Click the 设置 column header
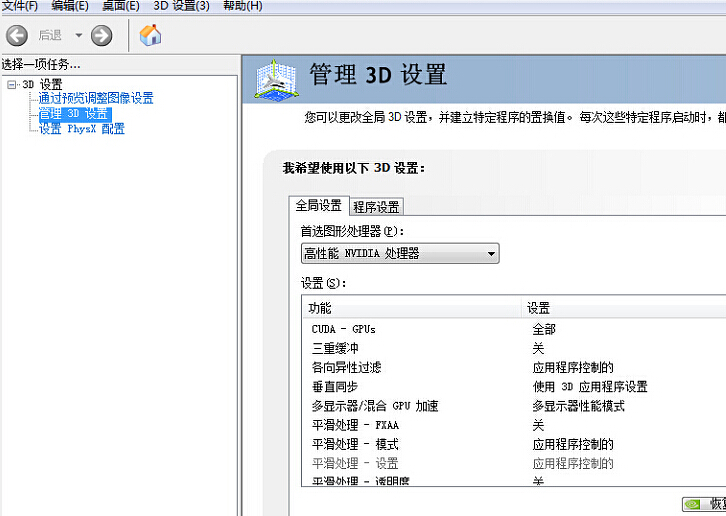The width and height of the screenshot is (726, 516). 624,308
